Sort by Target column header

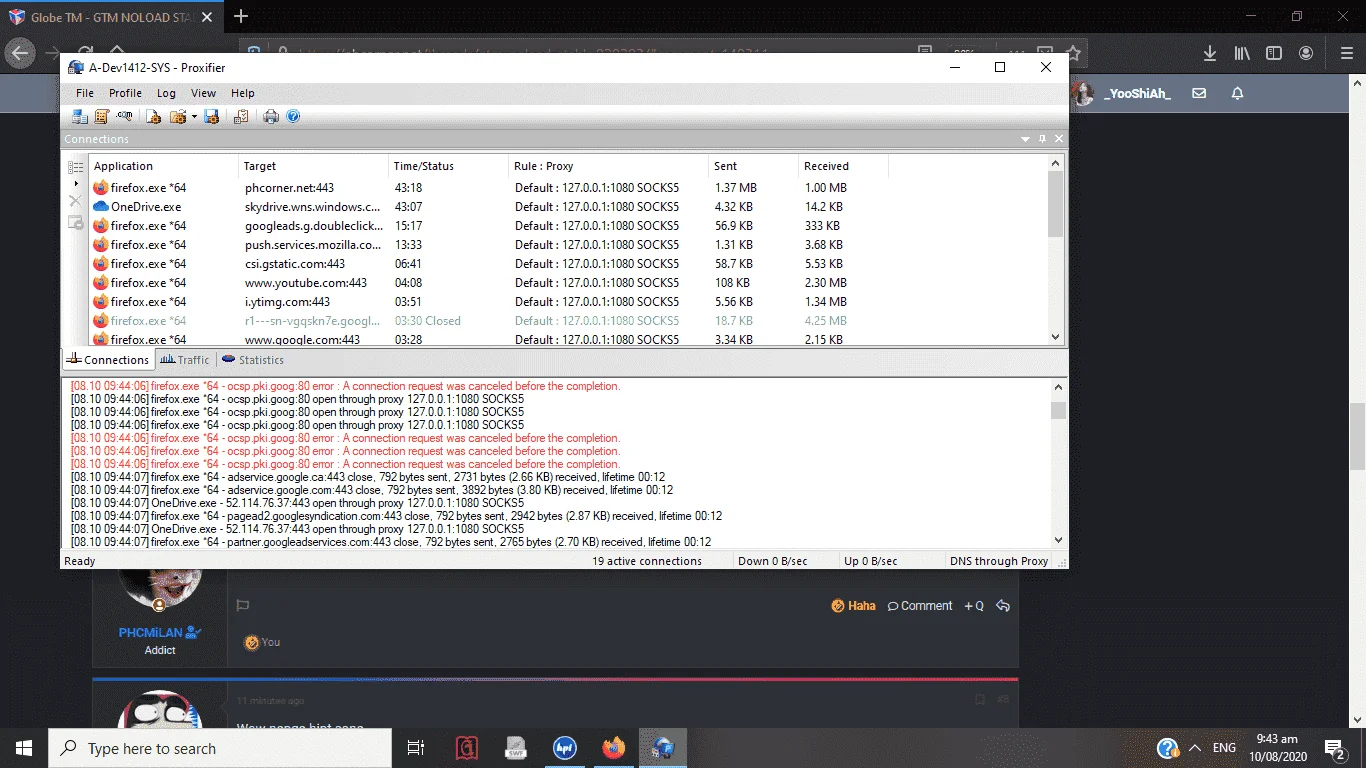[x=314, y=166]
